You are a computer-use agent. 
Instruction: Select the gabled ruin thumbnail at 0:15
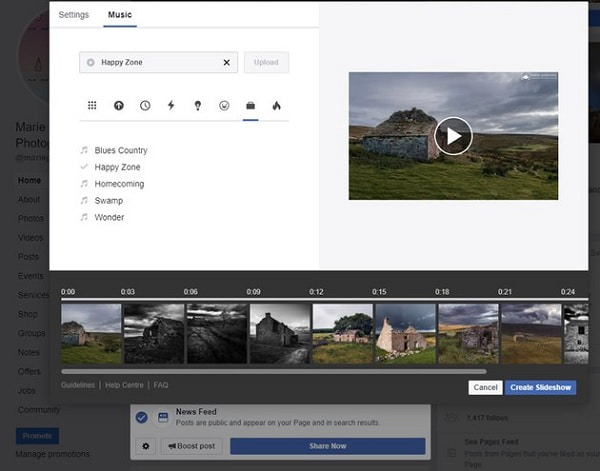click(x=406, y=334)
